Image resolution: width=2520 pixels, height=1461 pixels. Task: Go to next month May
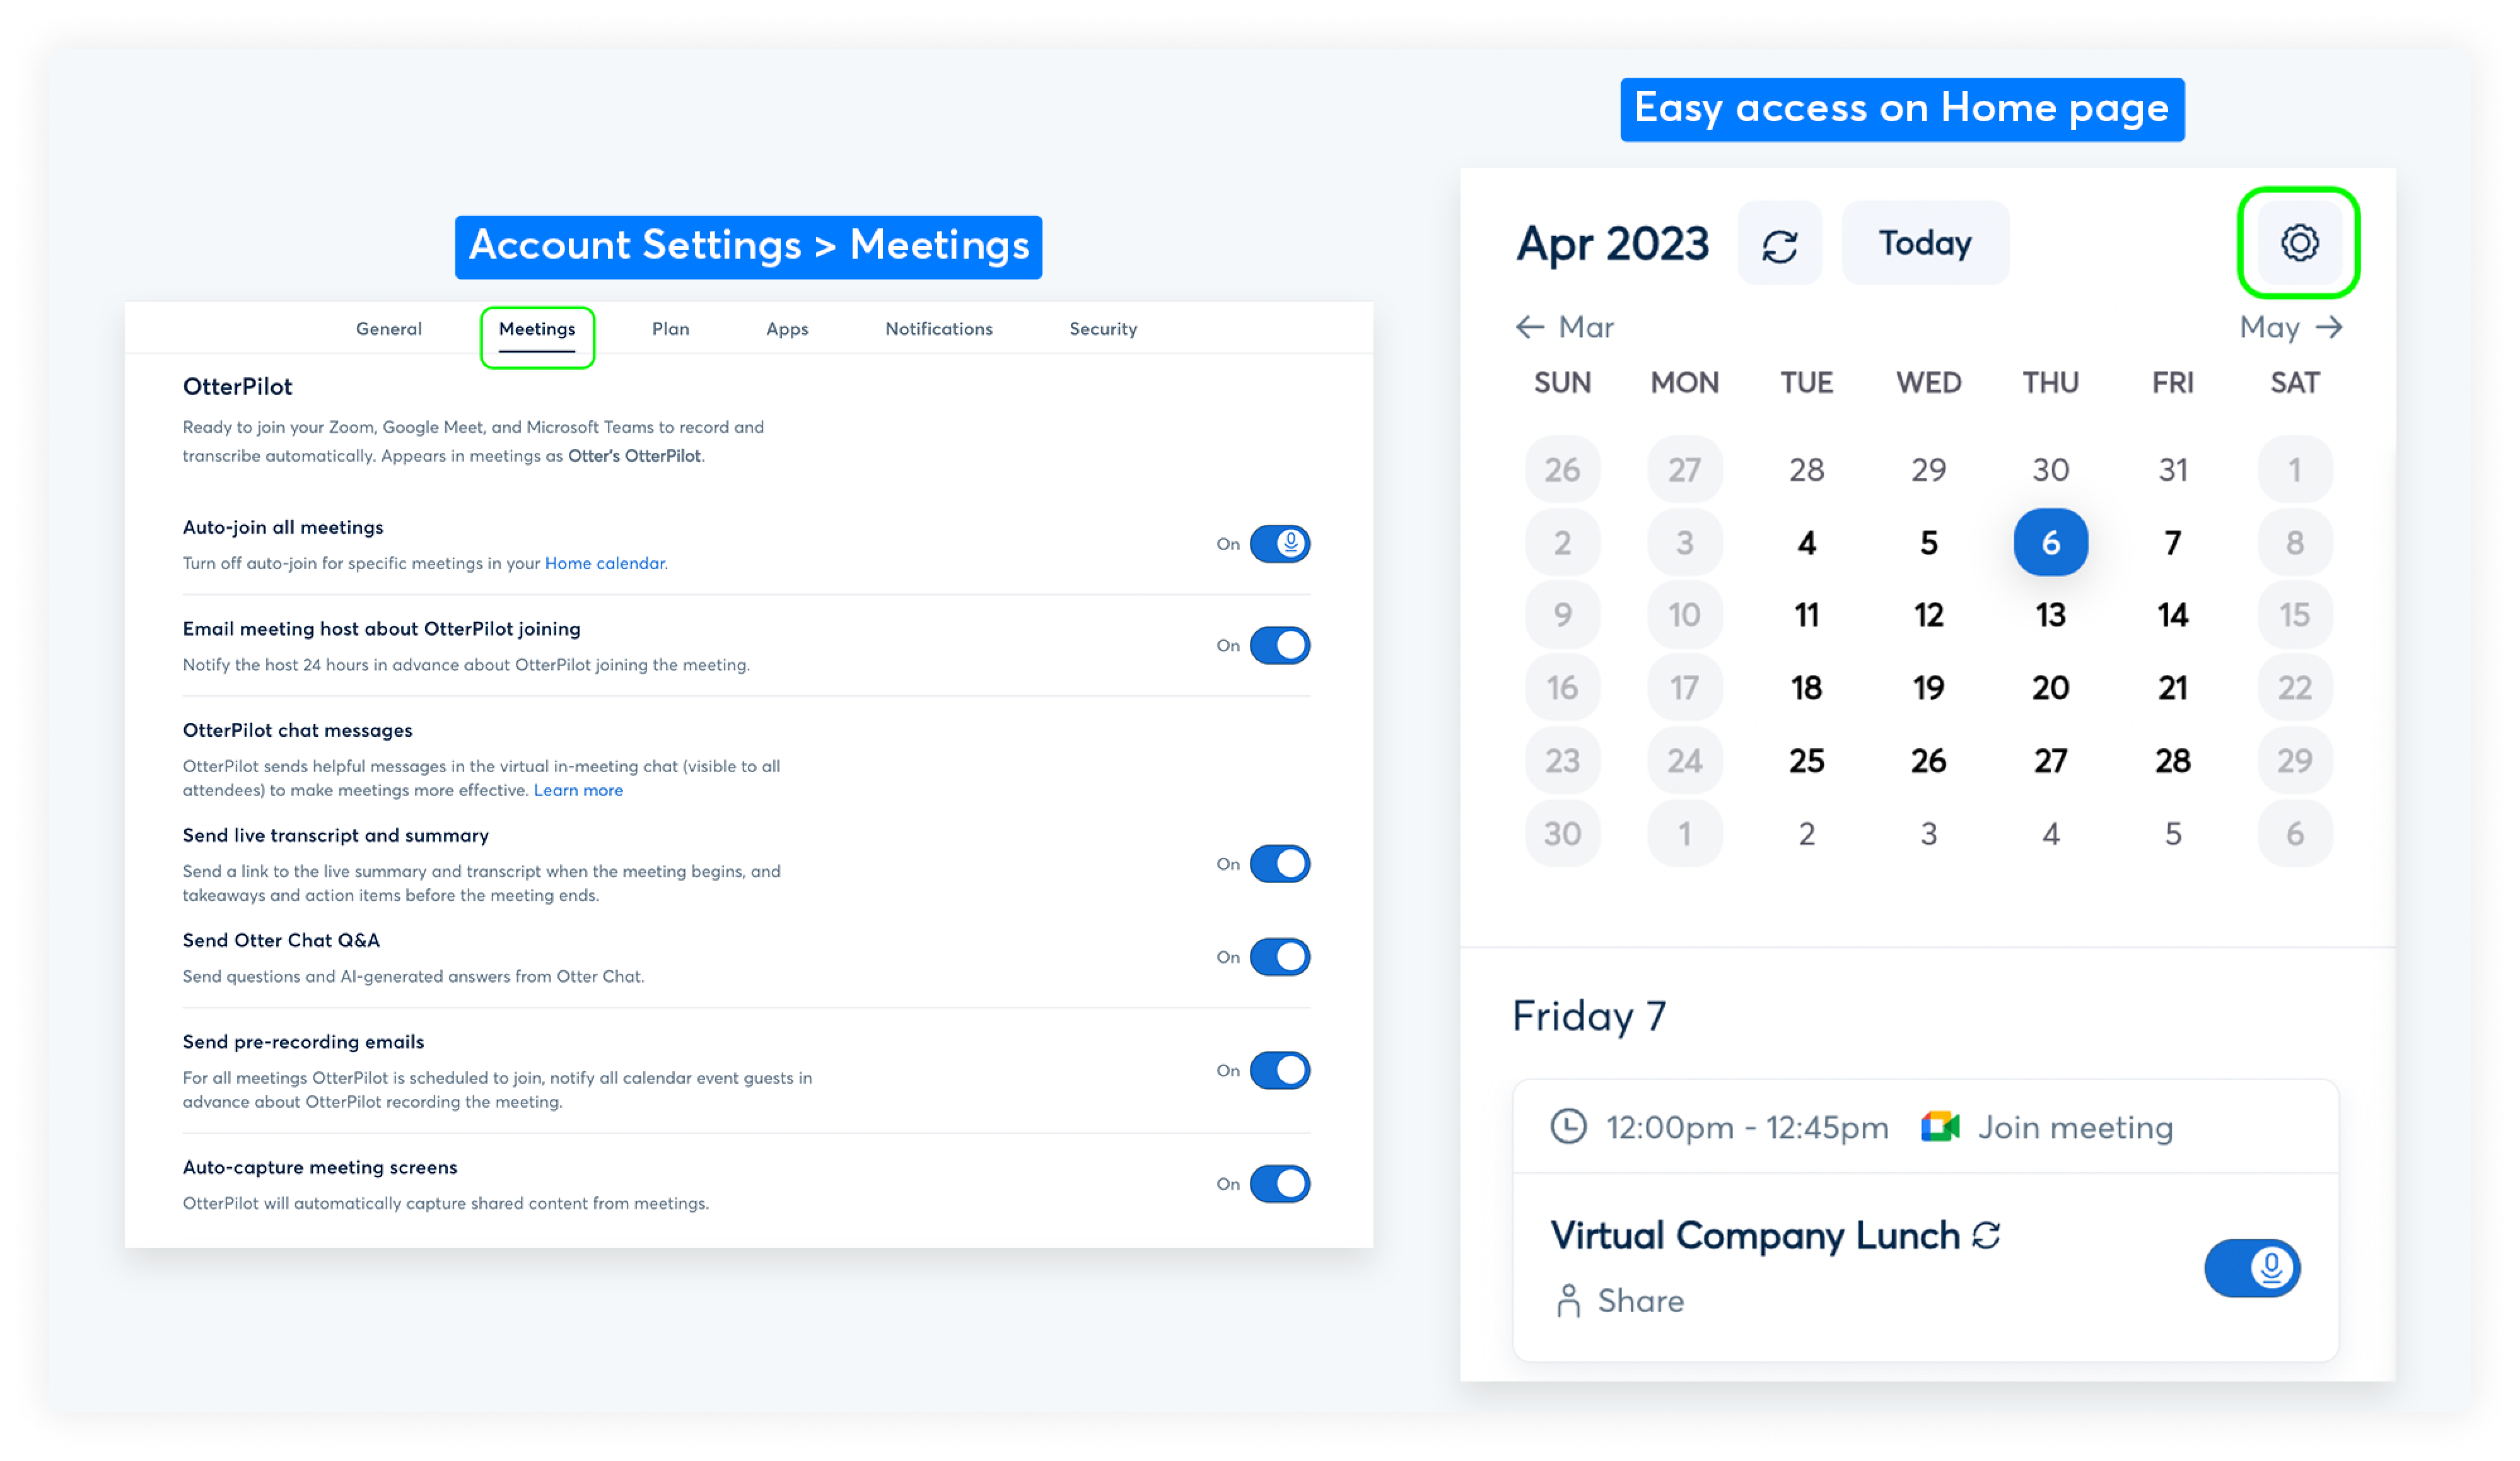click(x=2291, y=327)
